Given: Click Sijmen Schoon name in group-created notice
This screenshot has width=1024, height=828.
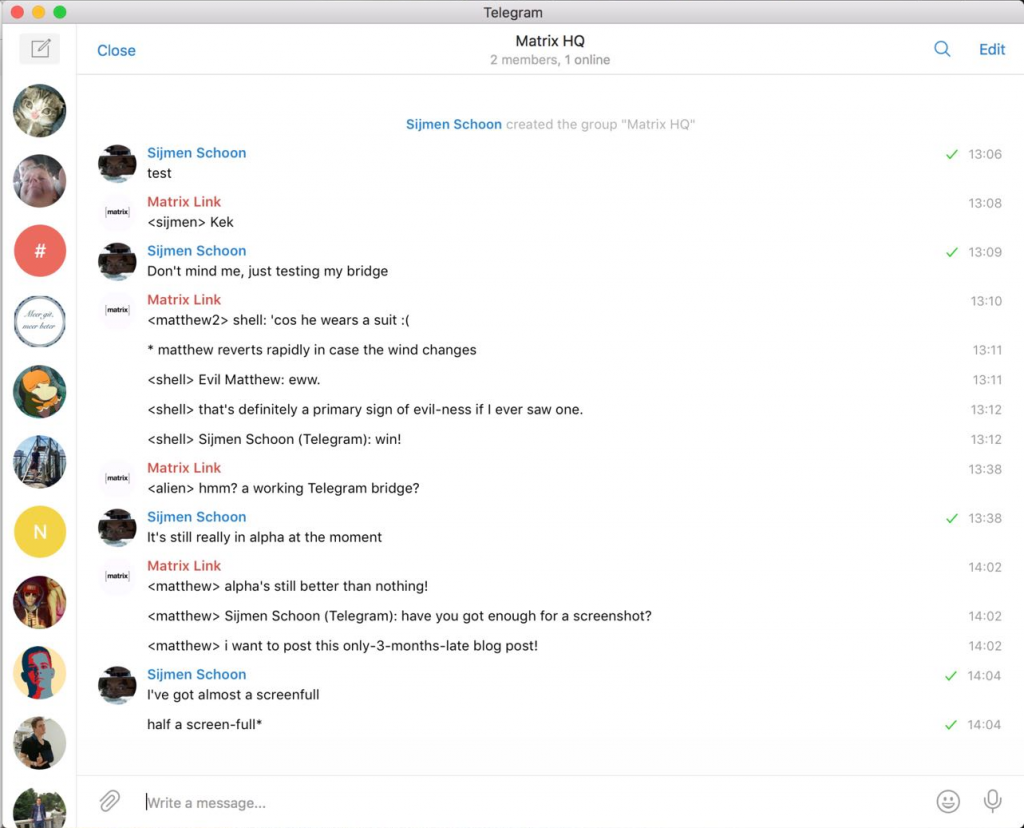Looking at the screenshot, I should pos(454,124).
